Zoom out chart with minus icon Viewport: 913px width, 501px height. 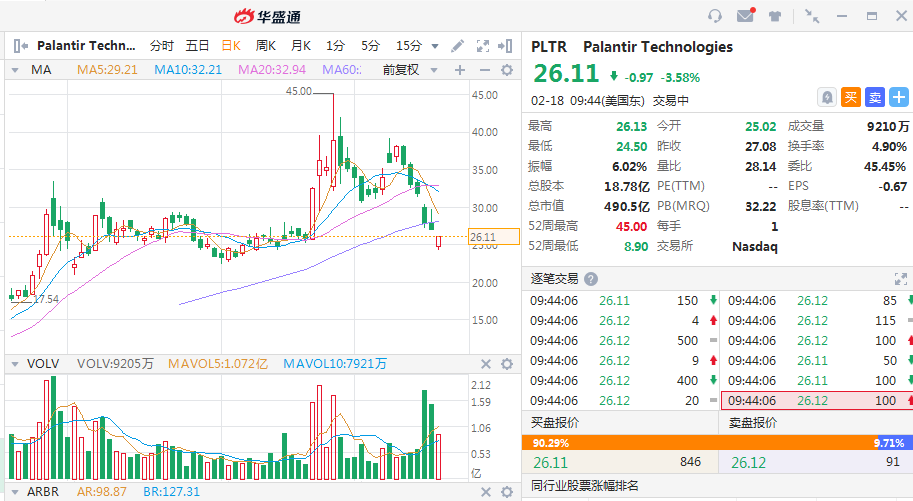(484, 70)
